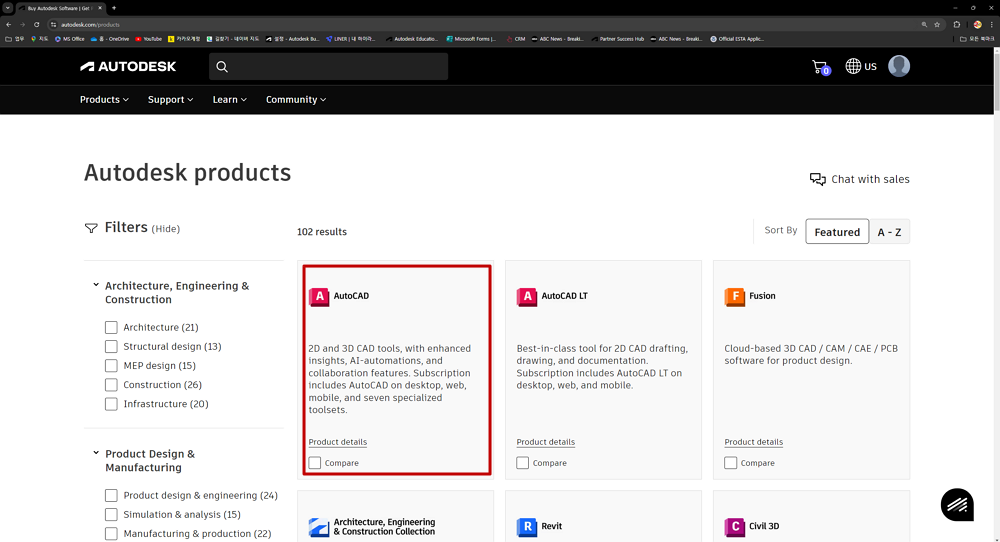This screenshot has width=1000, height=542.
Task: Click the Civil 3D product icon
Action: (x=735, y=527)
